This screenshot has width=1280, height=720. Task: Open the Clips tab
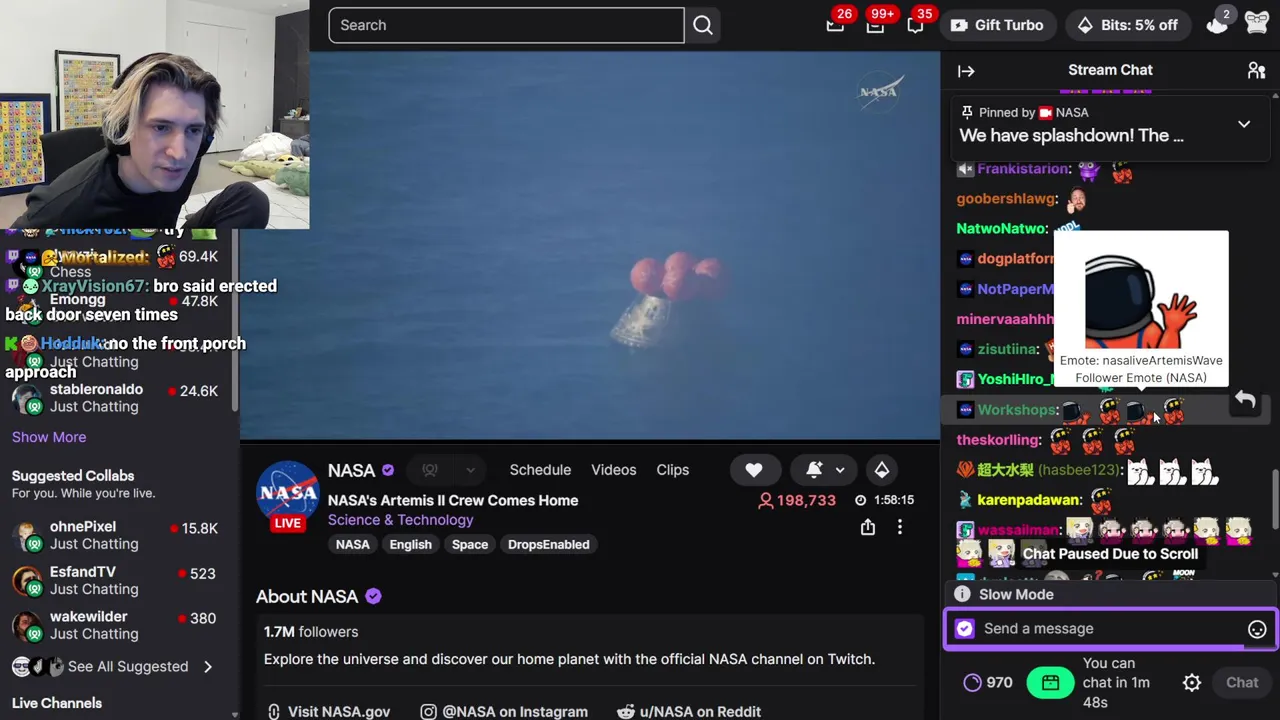click(672, 470)
